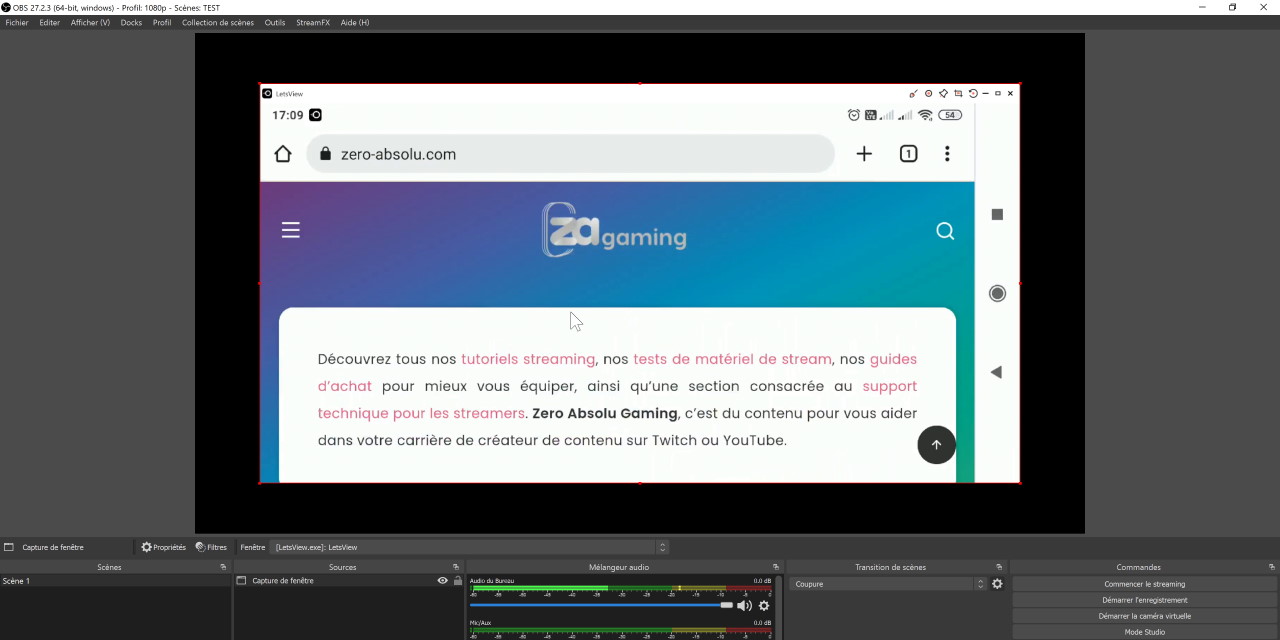
Task: Open the Filtres dialog
Action: [211, 547]
